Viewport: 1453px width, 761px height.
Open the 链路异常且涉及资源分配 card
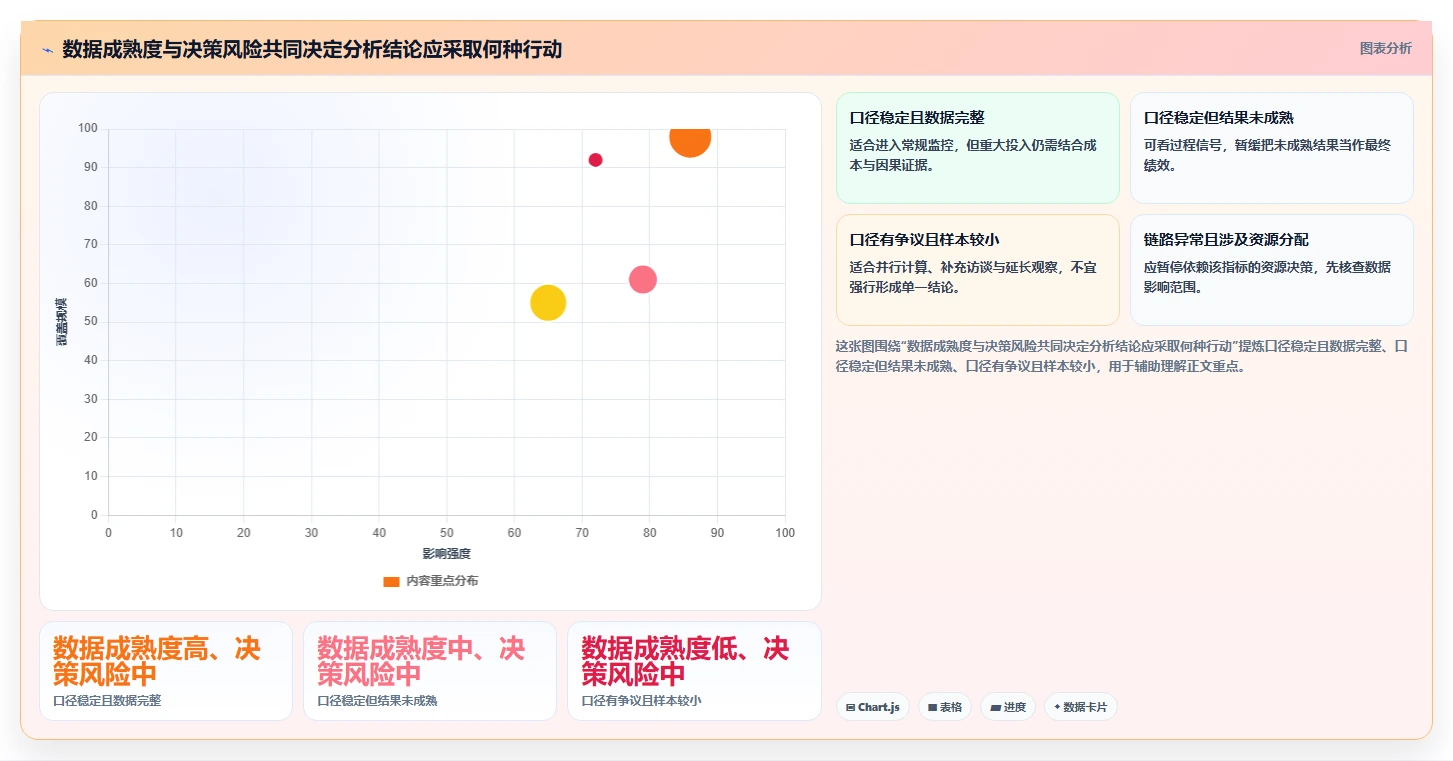(1271, 270)
